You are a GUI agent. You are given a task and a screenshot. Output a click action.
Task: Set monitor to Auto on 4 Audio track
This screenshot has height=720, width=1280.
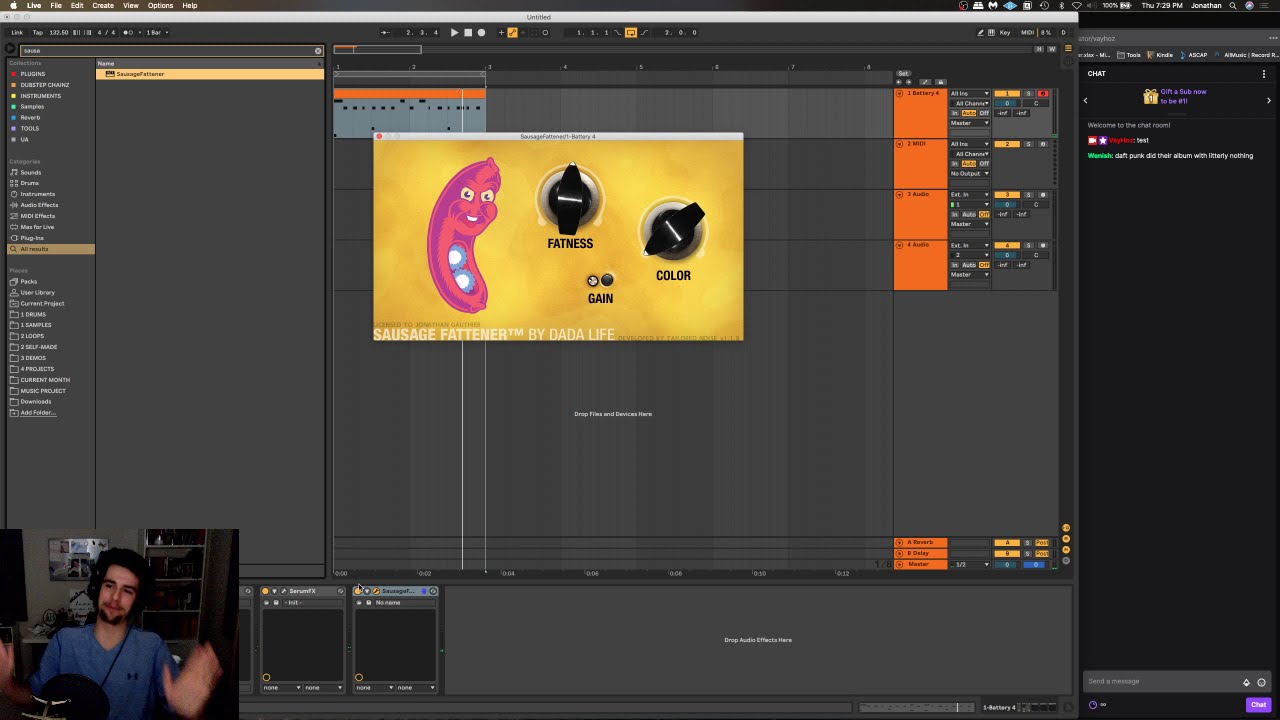pyautogui.click(x=968, y=265)
